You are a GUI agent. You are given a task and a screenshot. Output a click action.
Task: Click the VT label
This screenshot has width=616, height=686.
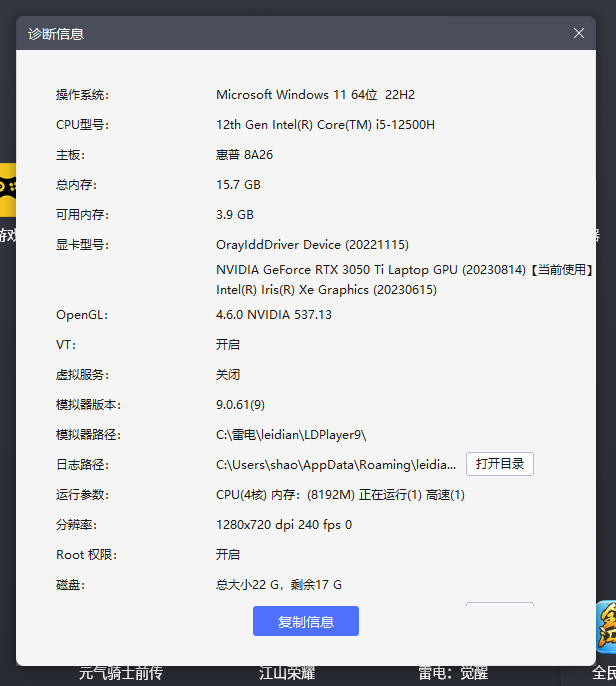pos(66,345)
